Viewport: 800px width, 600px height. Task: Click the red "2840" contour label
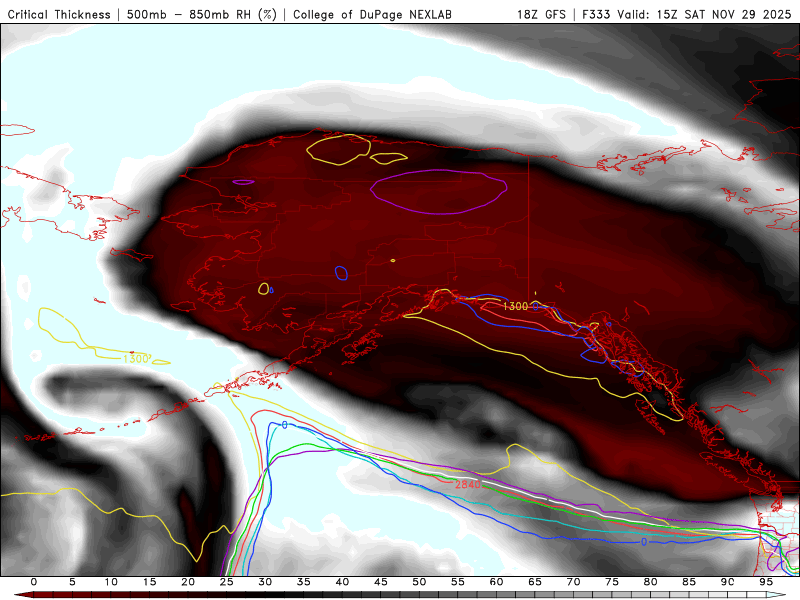tap(468, 484)
